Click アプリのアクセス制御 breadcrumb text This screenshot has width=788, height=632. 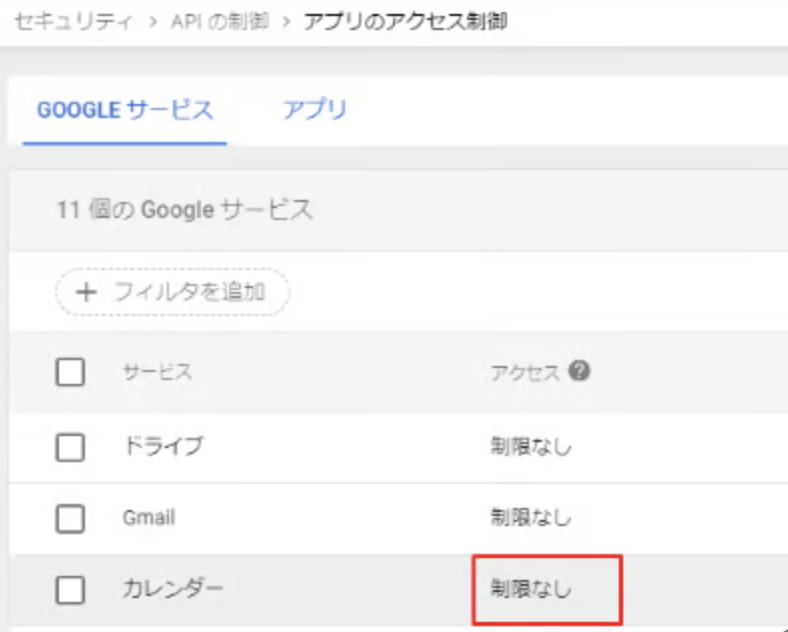tap(404, 21)
